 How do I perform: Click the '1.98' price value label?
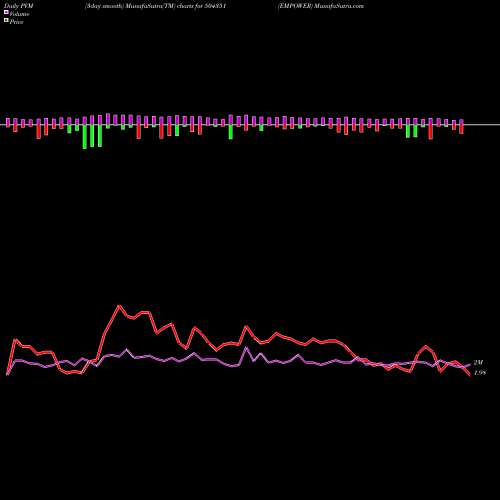(480, 373)
